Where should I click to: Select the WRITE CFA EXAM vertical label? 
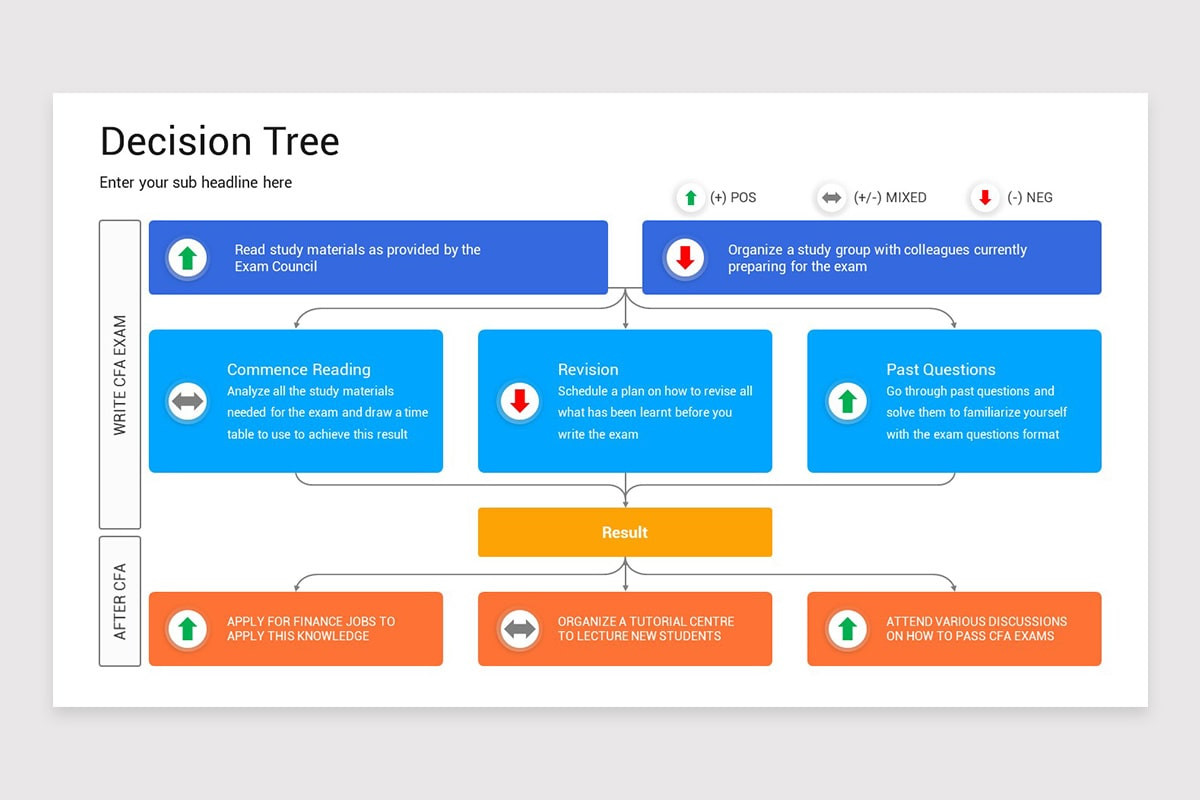(120, 375)
